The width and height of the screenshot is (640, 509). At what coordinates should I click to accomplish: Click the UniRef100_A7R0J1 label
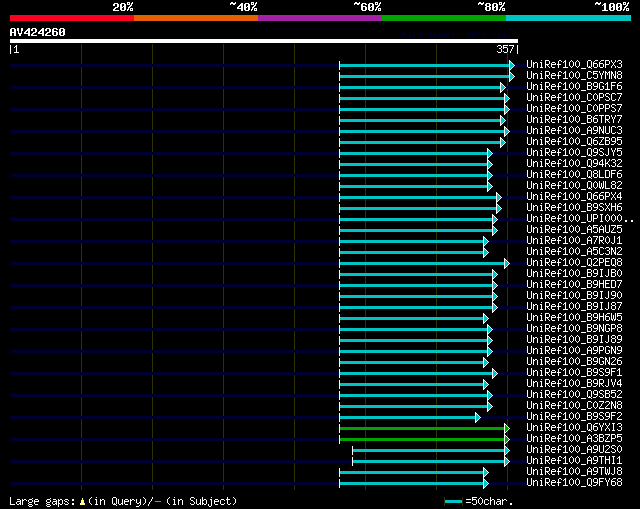[574, 241]
